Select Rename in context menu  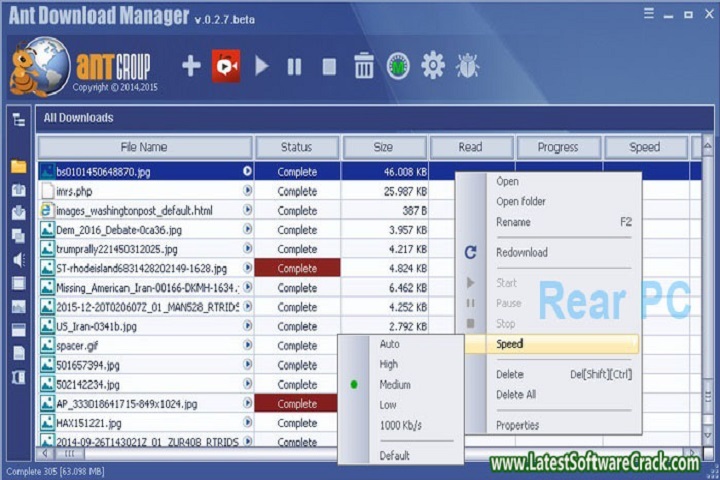[x=513, y=222]
